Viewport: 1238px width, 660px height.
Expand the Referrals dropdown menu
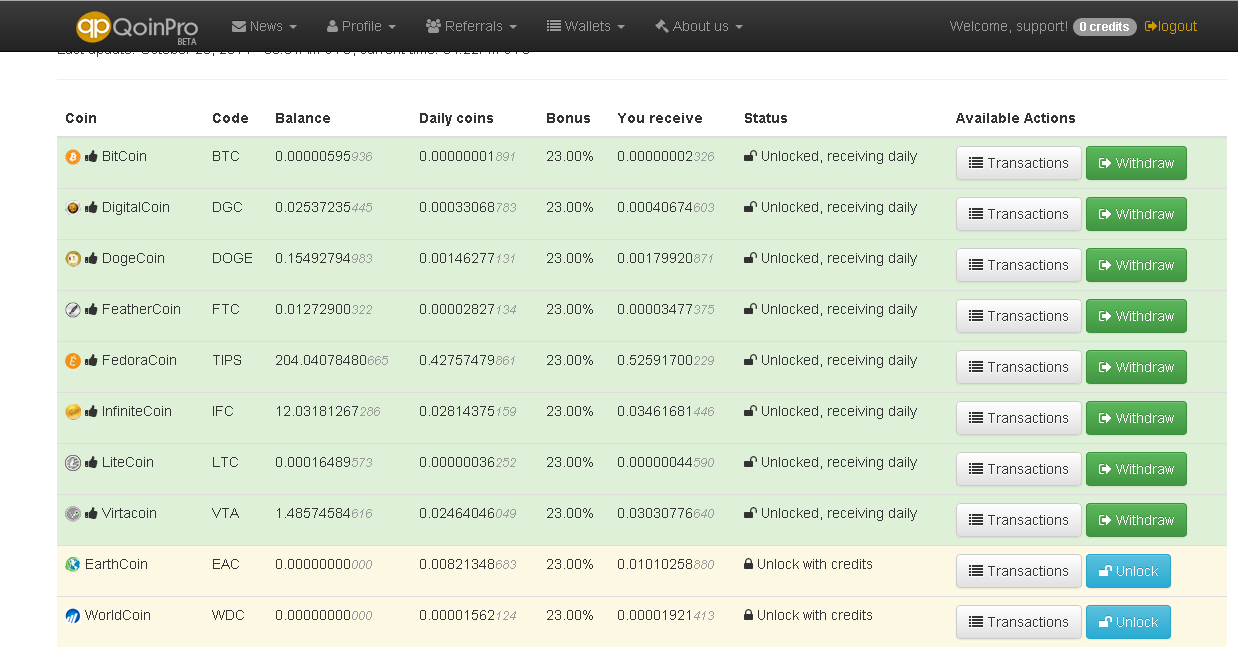(x=471, y=26)
